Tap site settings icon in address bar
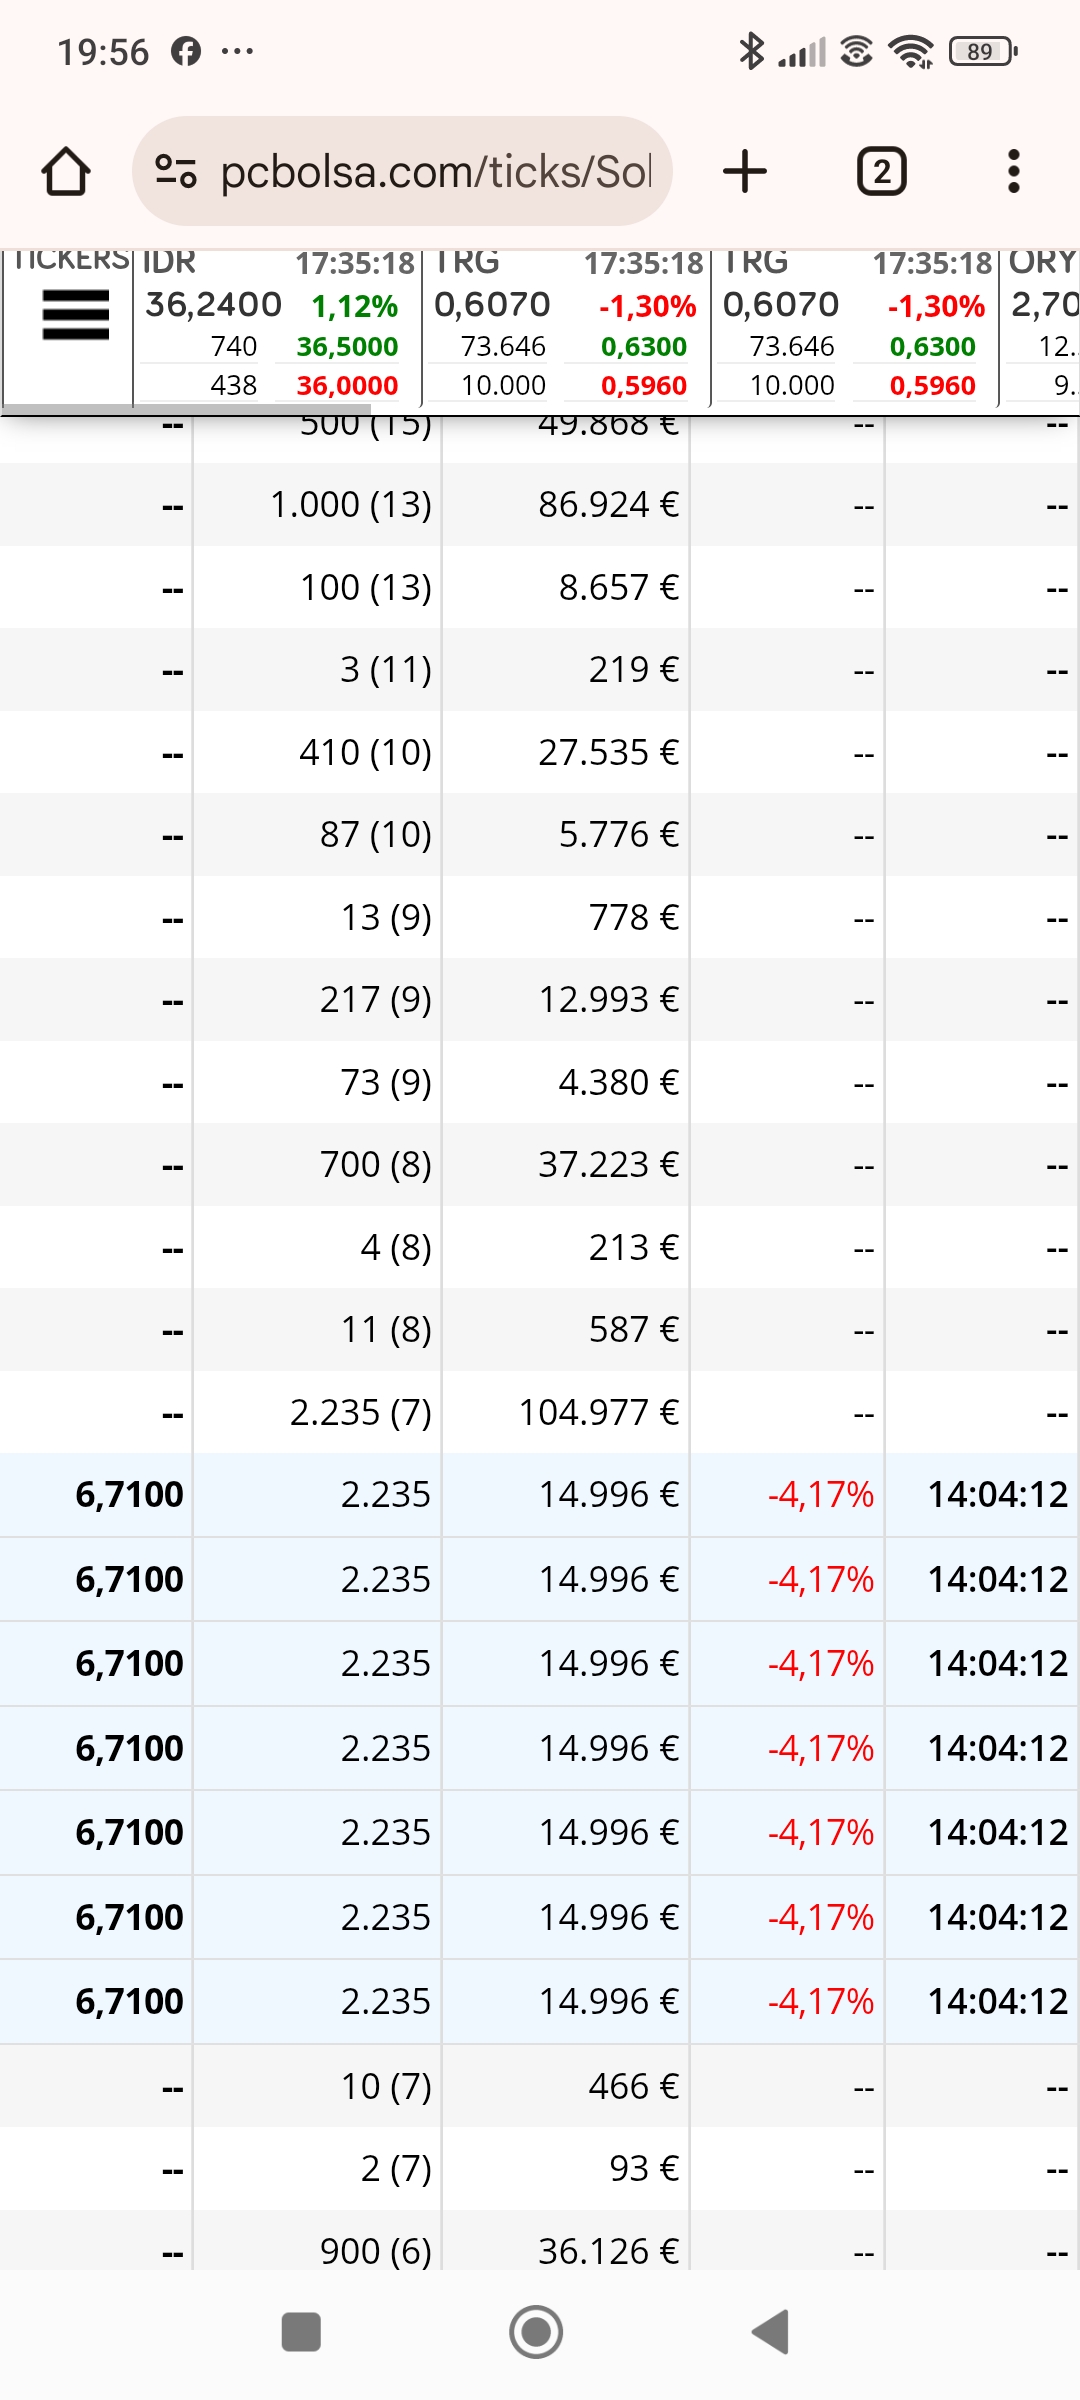Screen dimensions: 1080x2400 pyautogui.click(x=176, y=171)
